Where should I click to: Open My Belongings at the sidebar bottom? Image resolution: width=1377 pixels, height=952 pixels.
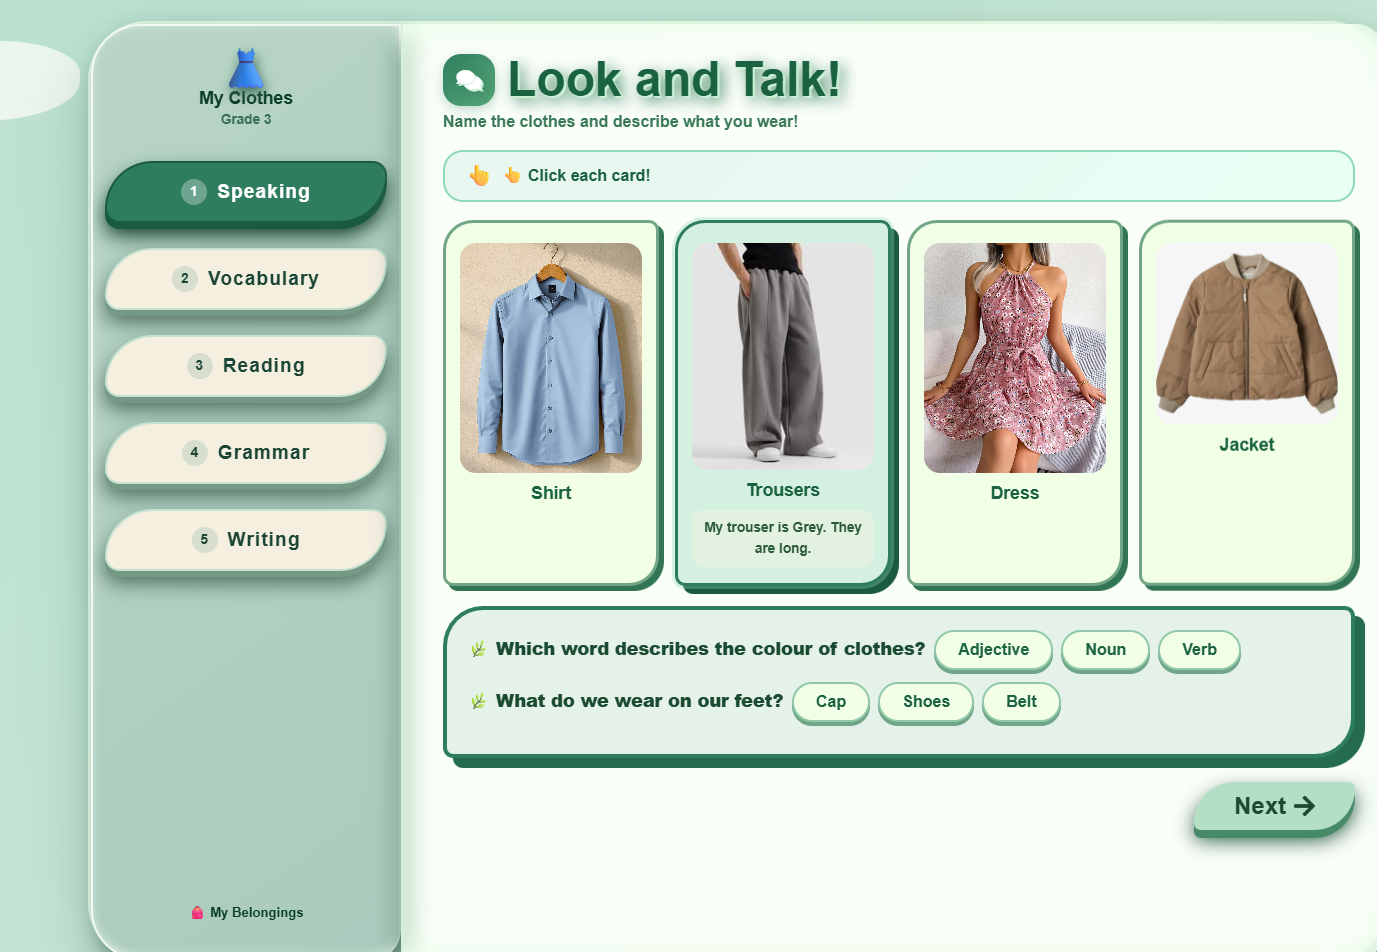point(245,912)
